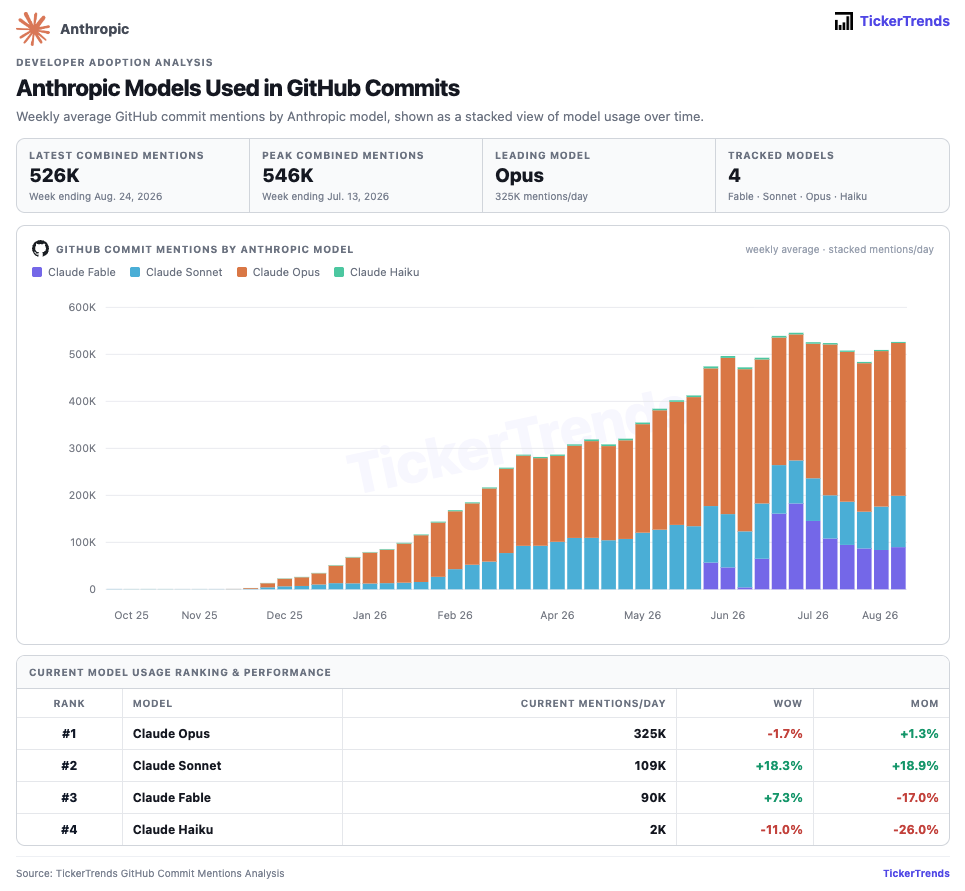This screenshot has width=965, height=891.
Task: Click the Claude Haiku green legend swatch
Action: point(339,272)
